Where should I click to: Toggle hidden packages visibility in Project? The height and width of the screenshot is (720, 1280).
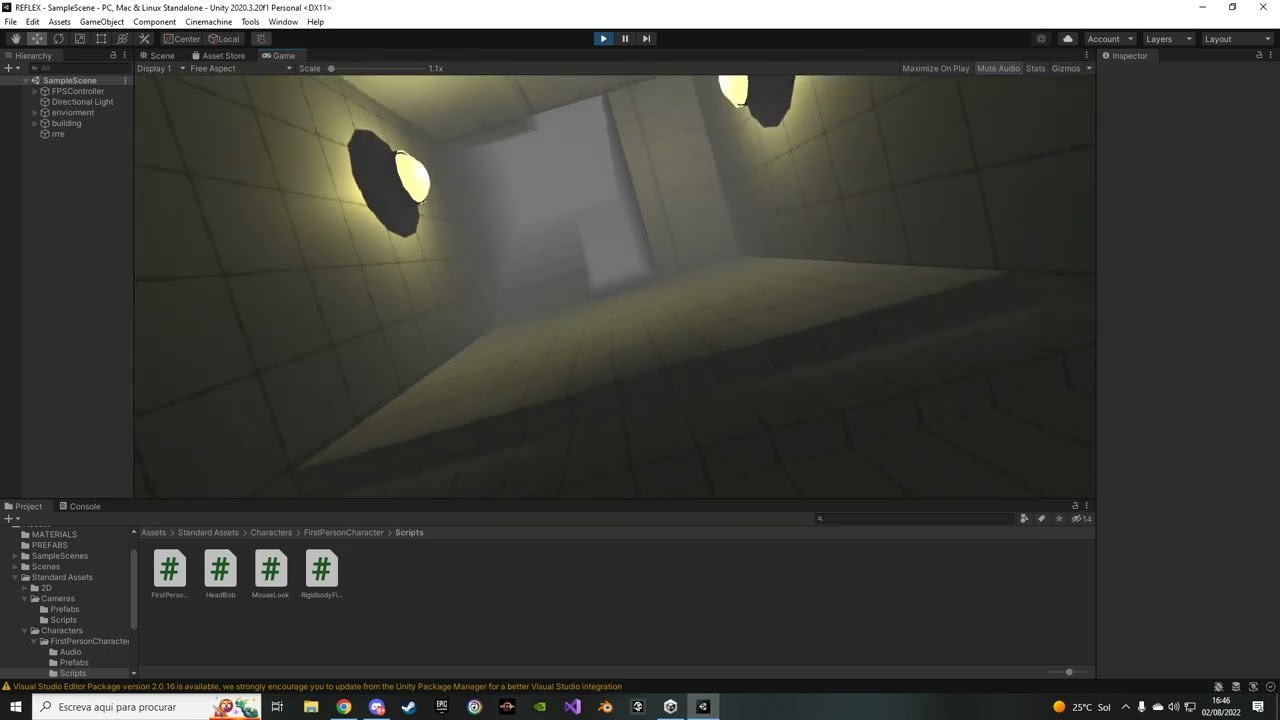(1081, 518)
